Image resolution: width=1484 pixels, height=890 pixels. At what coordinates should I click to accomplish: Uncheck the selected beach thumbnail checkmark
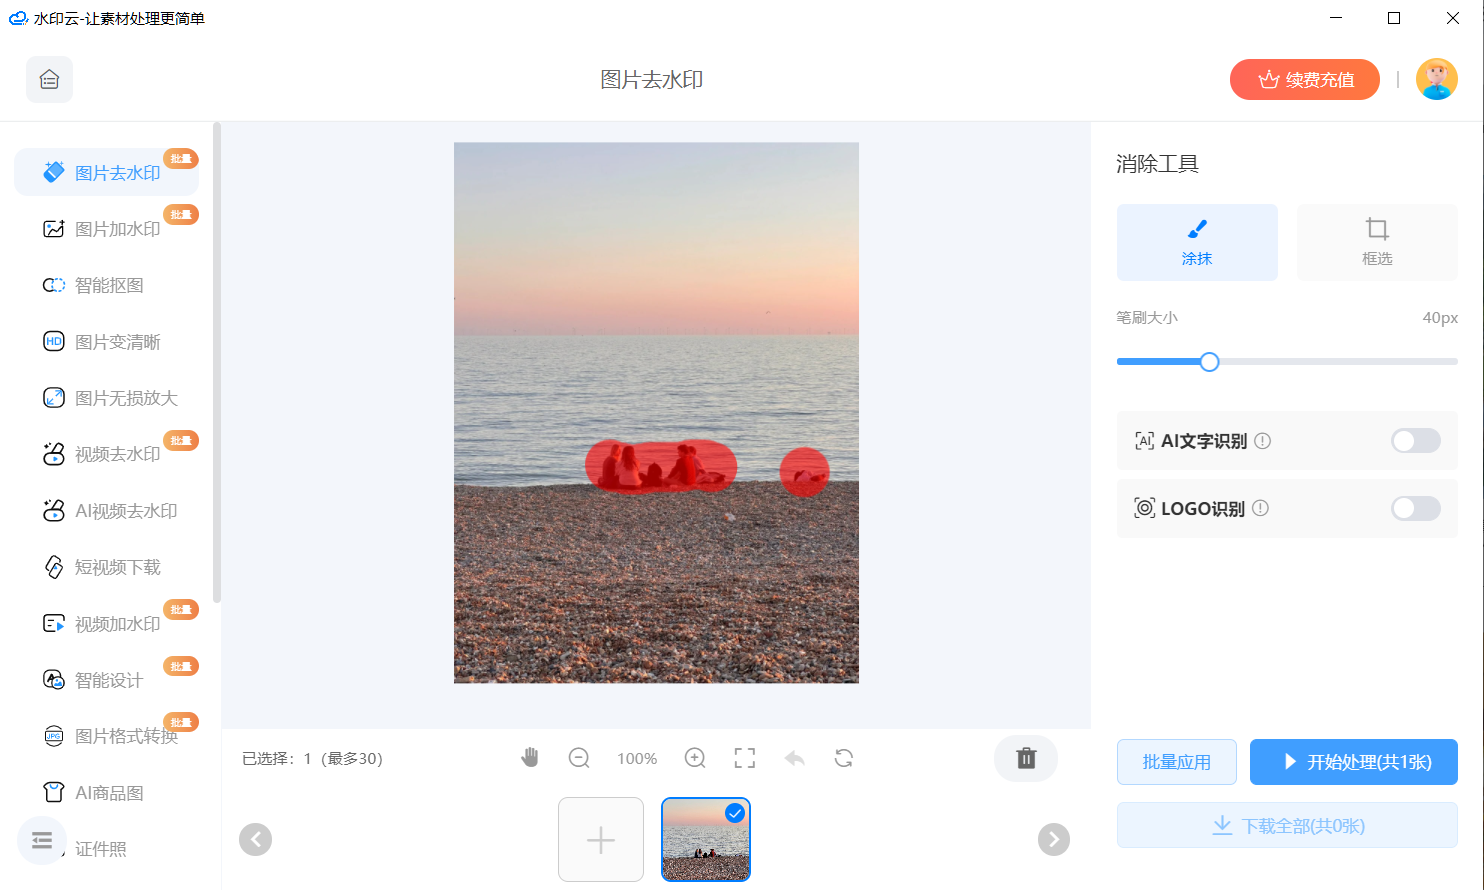[x=735, y=813]
